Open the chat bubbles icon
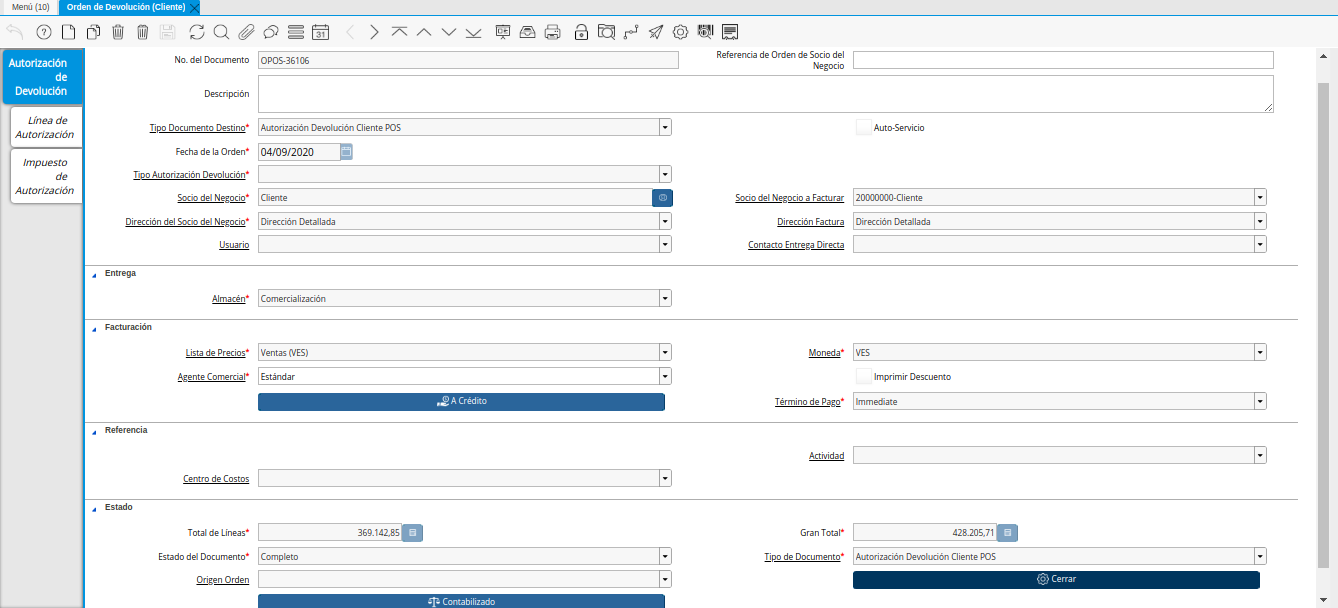 tap(271, 32)
